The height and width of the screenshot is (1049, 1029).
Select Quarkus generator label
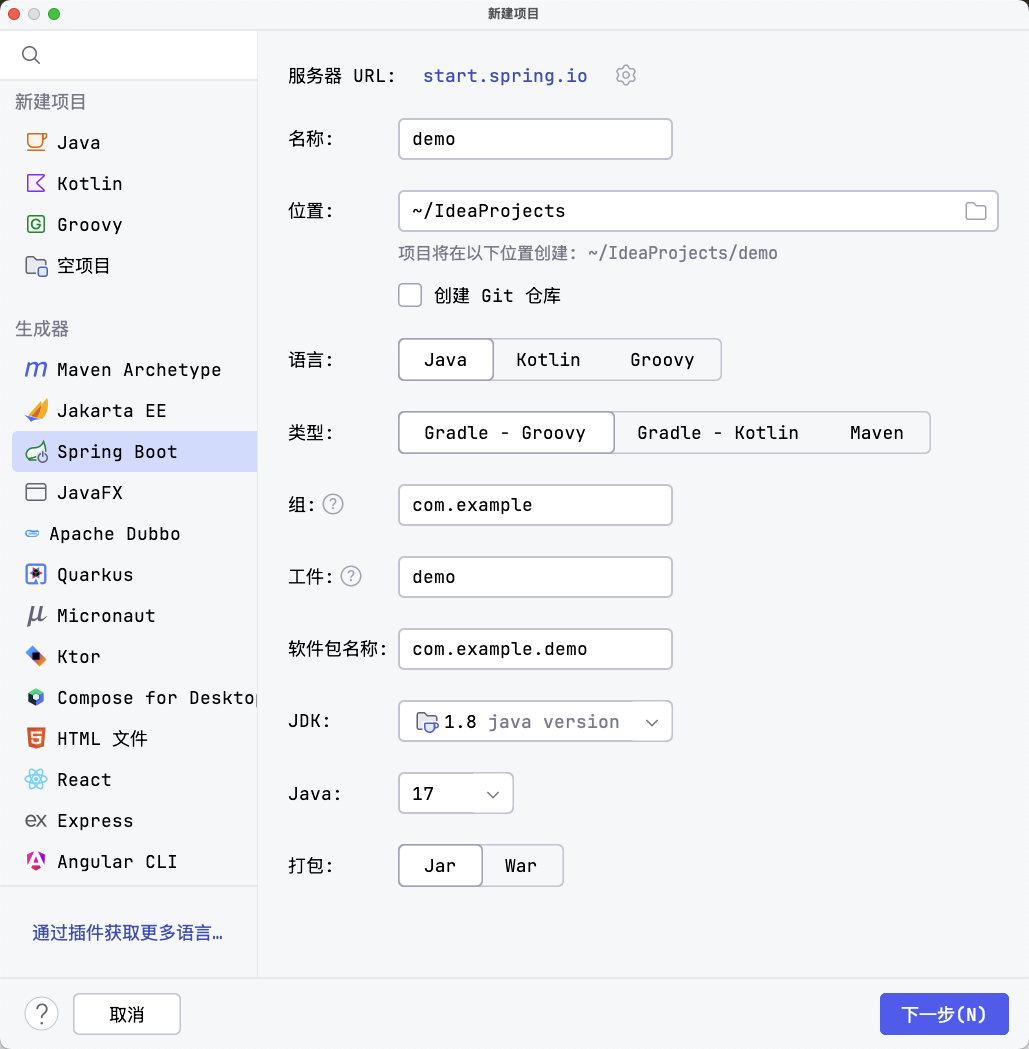95,574
